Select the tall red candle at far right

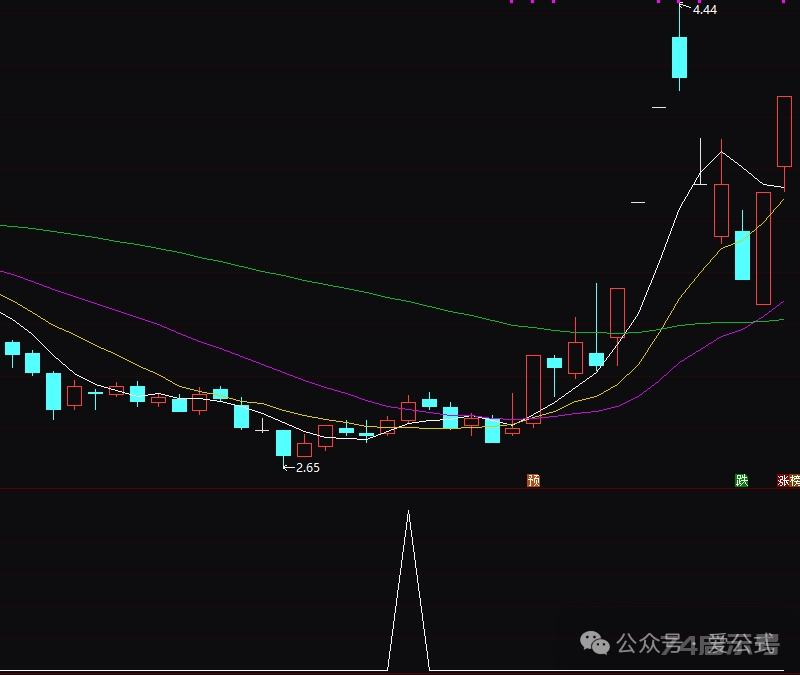(x=784, y=131)
